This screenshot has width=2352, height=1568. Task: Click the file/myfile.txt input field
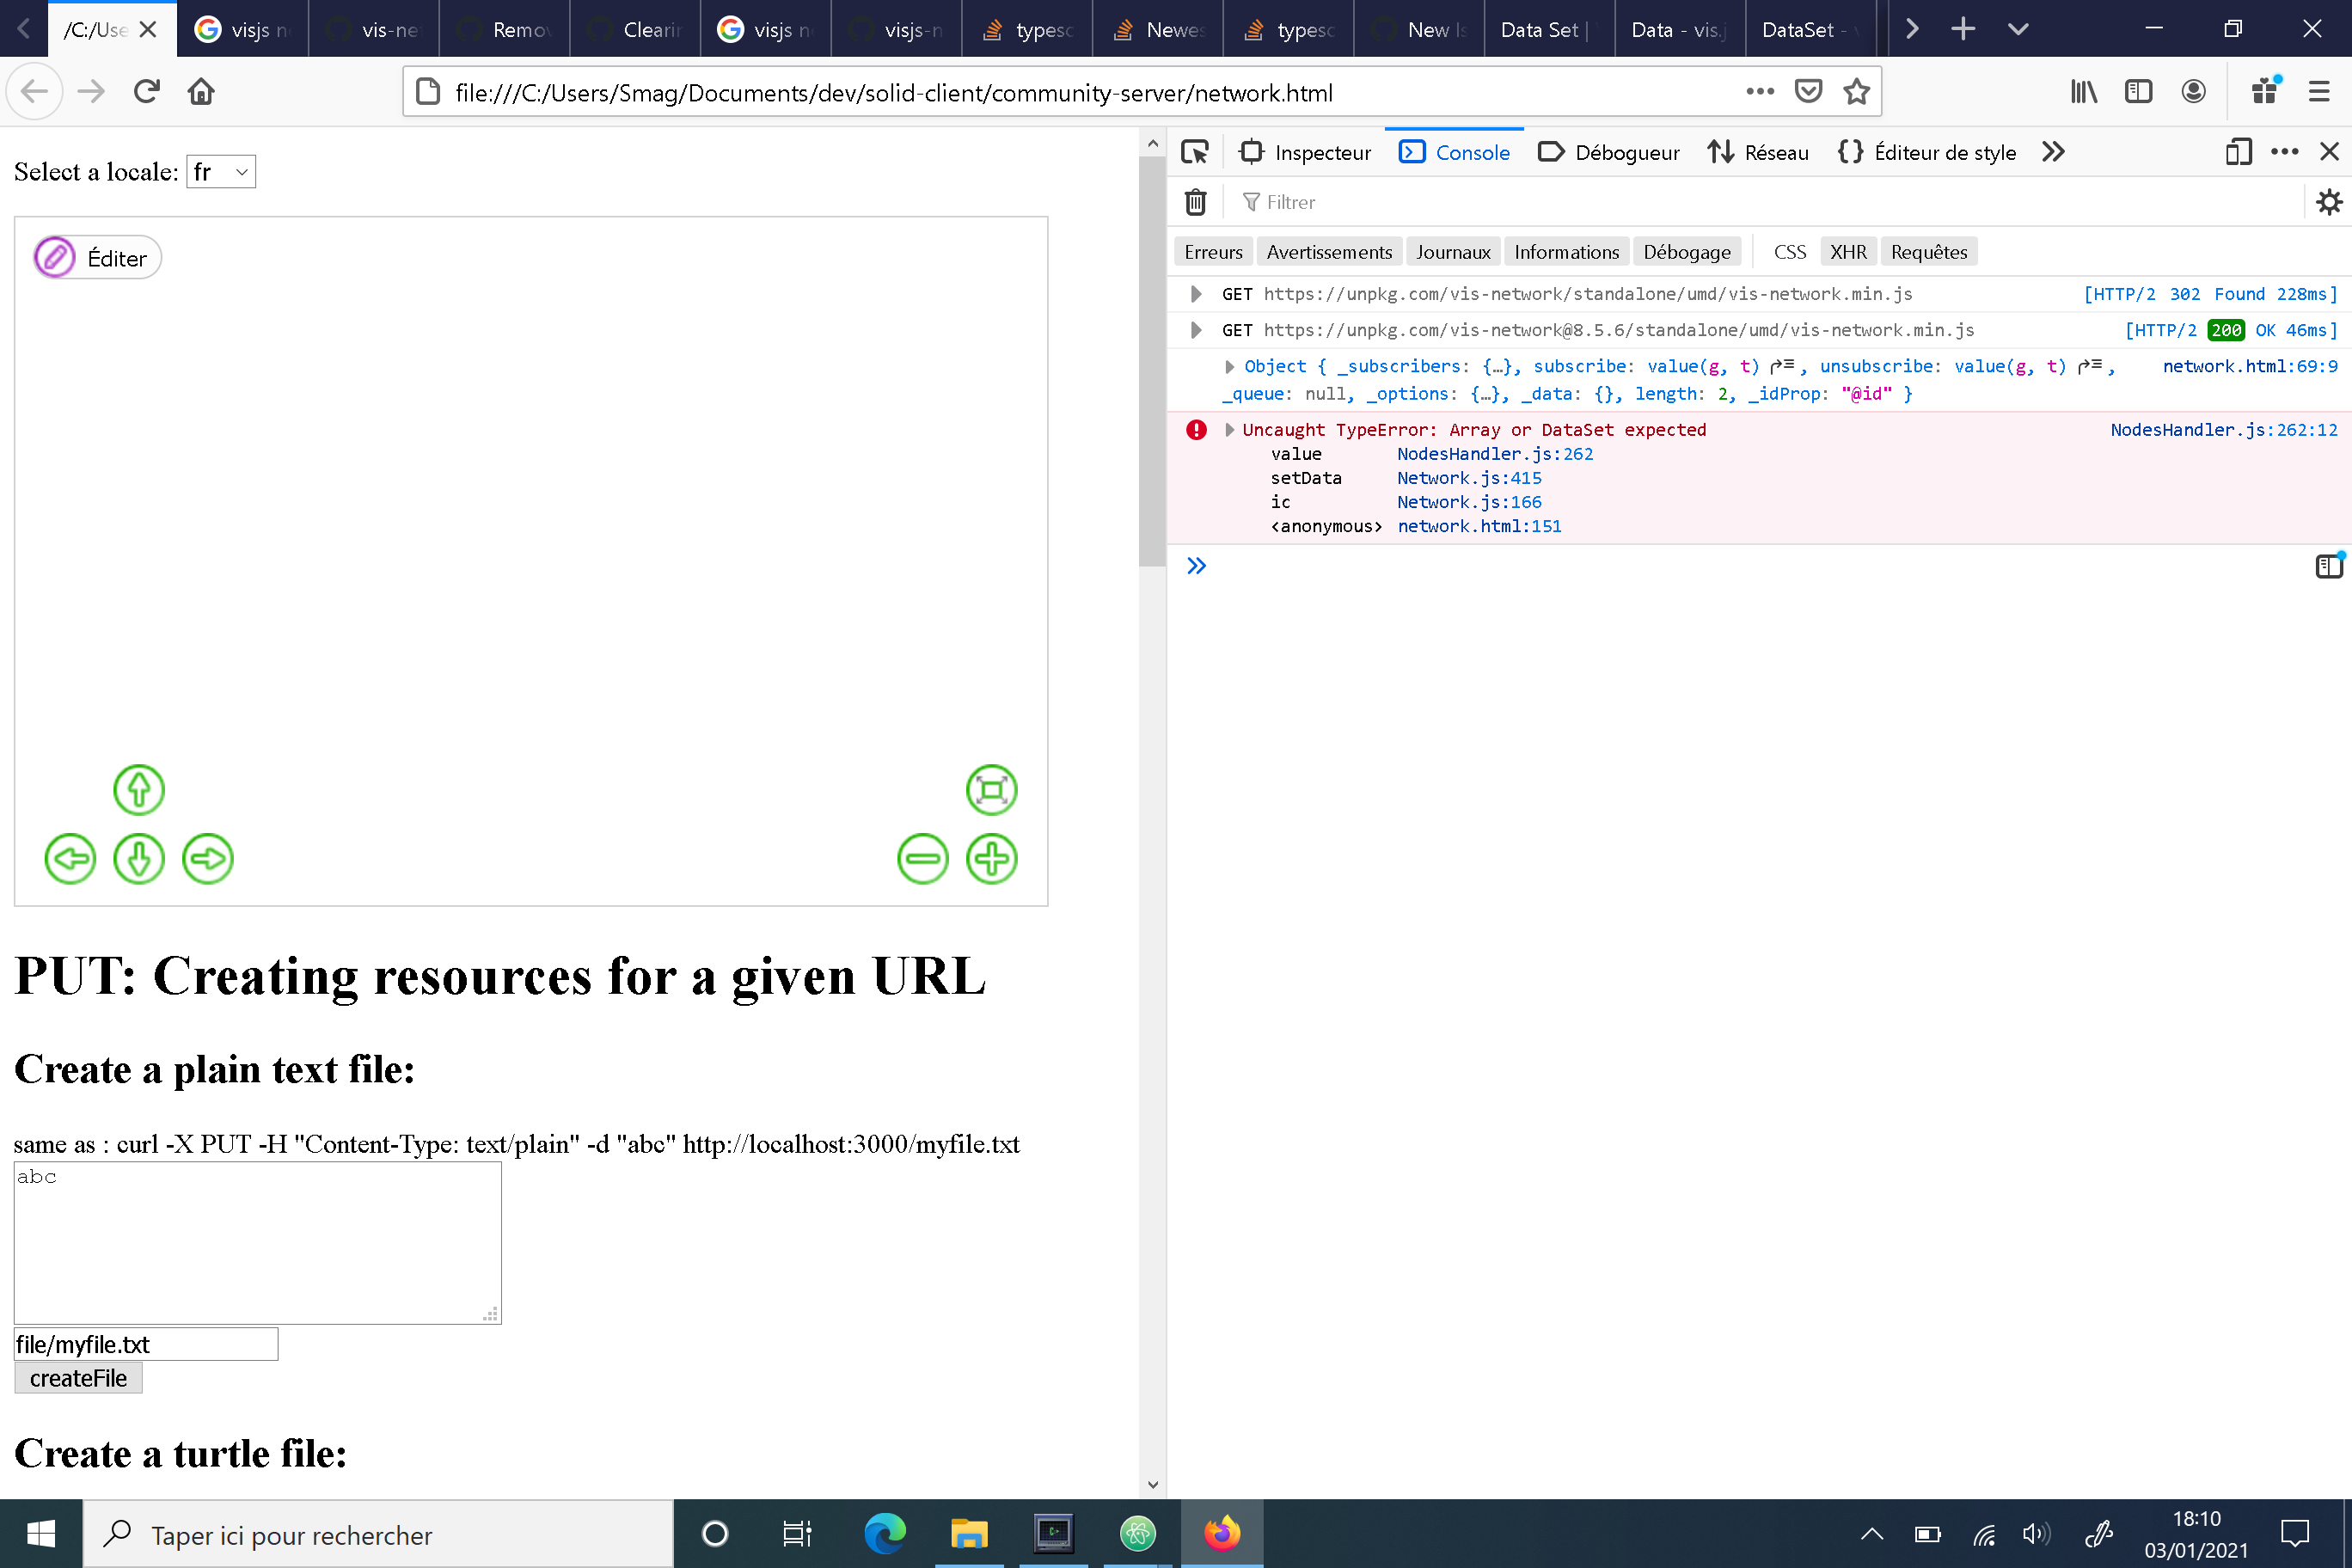tap(146, 1344)
